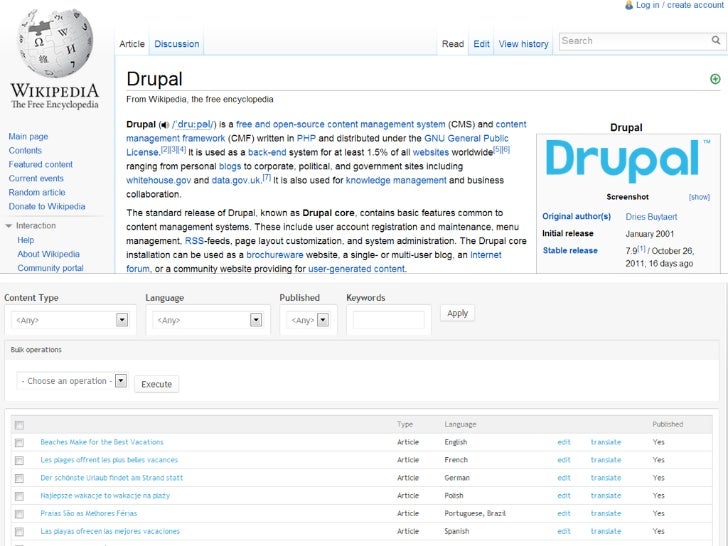Switch to the Discussion tab
The width and height of the screenshot is (728, 546).
click(176, 44)
